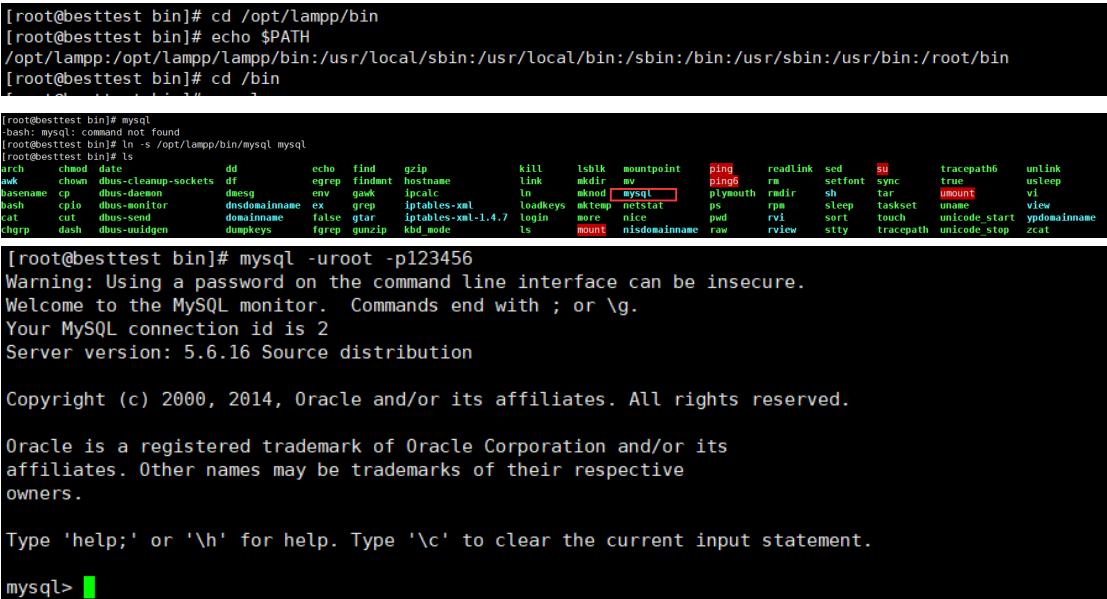Select 'dbus-uuidgen' in the ls listing
This screenshot has height=599, width=1107.
click(x=133, y=230)
